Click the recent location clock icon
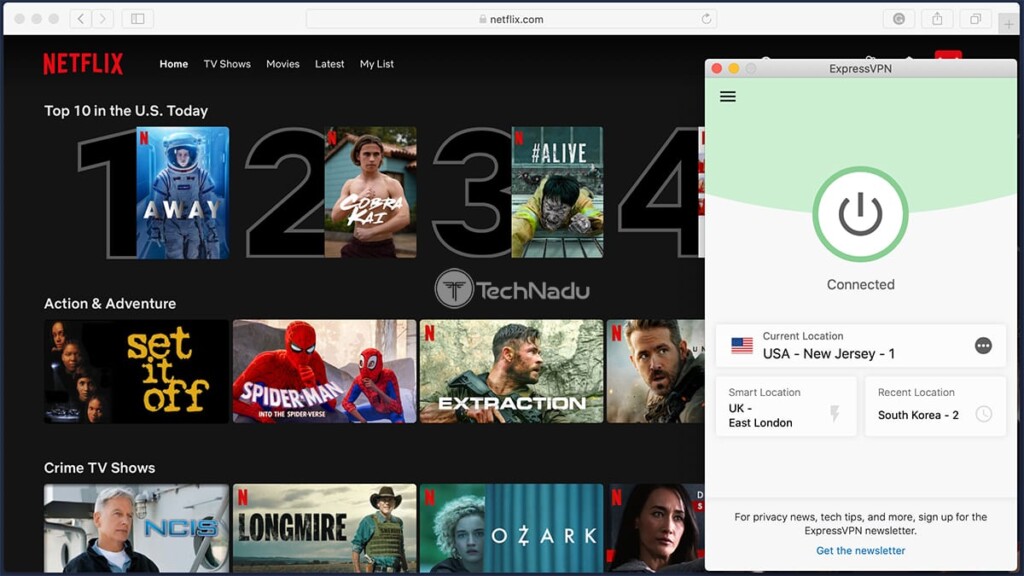 [x=984, y=414]
